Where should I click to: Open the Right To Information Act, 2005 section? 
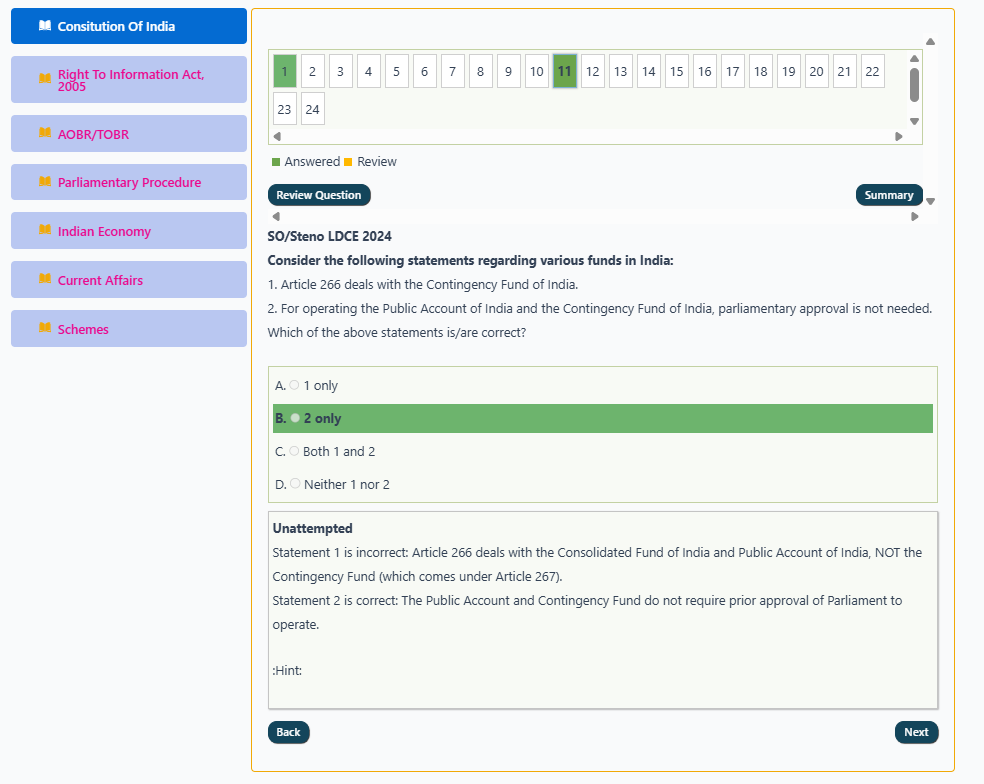coord(129,80)
